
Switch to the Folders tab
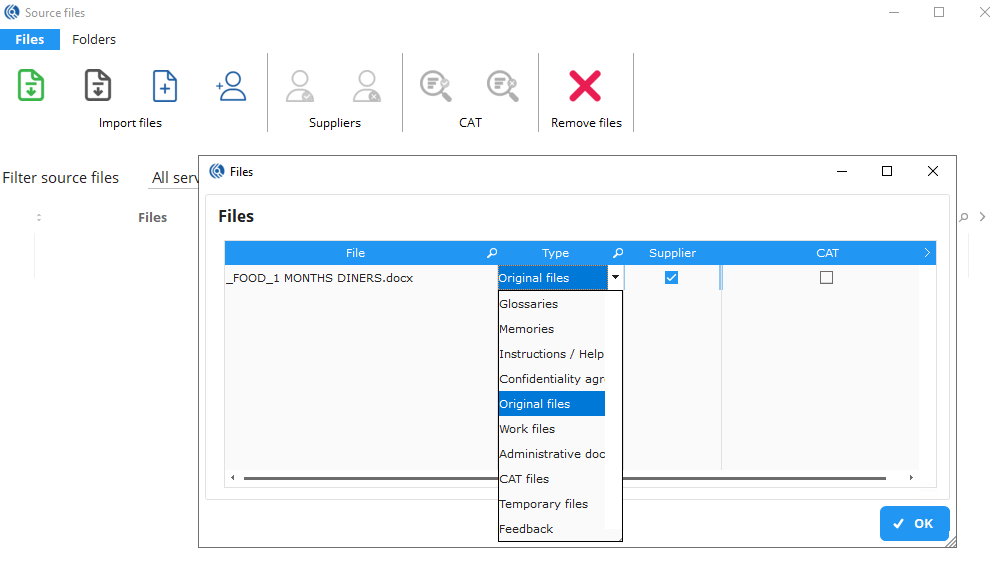click(x=94, y=40)
